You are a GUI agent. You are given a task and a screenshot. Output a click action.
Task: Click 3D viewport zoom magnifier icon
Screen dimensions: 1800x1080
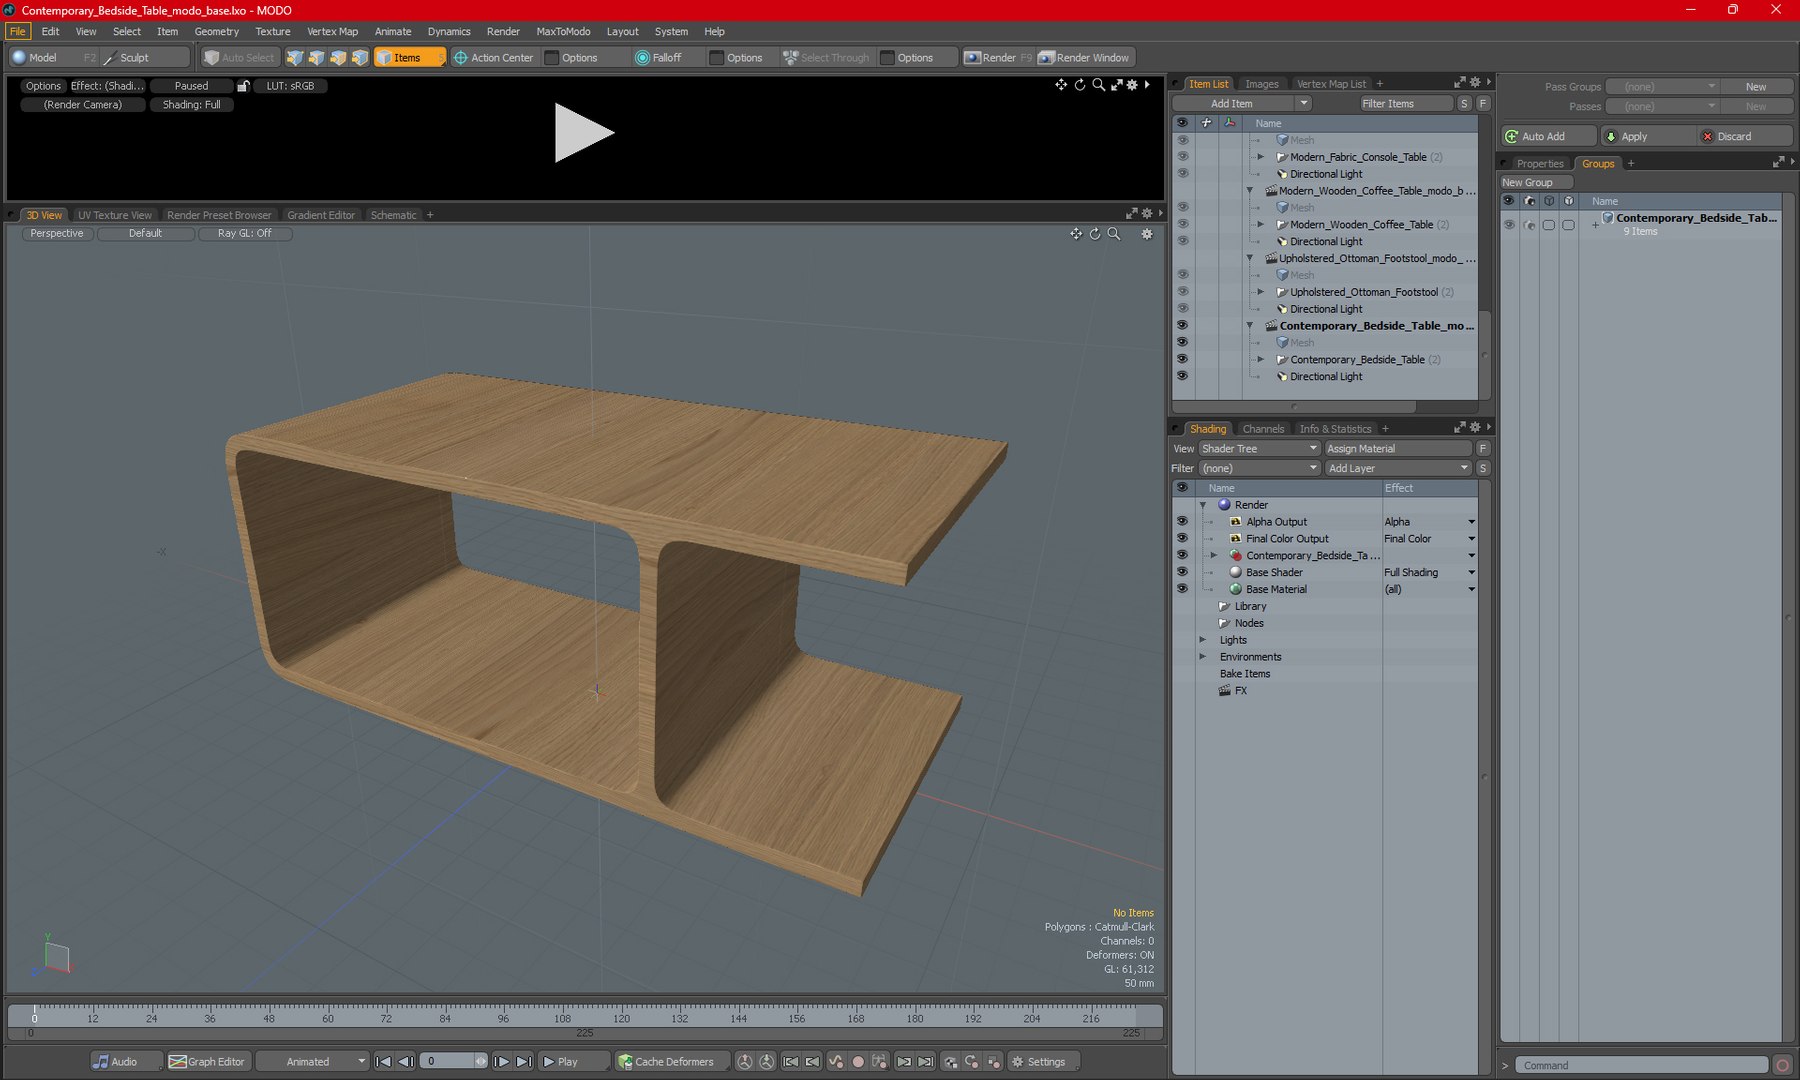point(1114,233)
